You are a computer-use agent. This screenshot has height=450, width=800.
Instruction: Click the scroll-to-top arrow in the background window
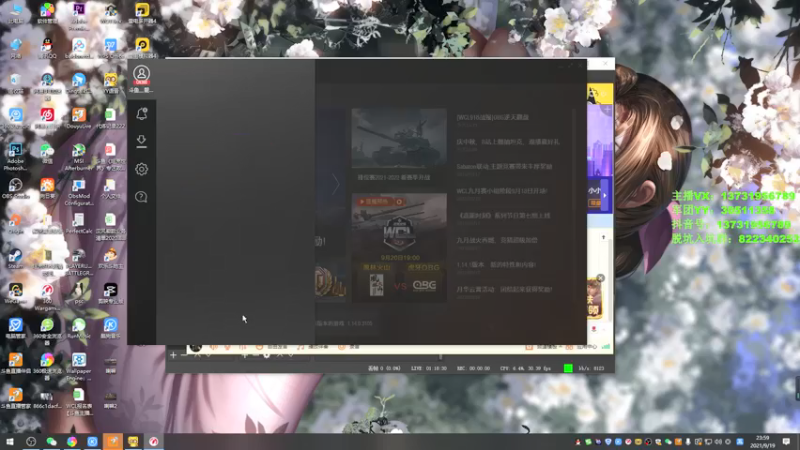click(x=604, y=237)
